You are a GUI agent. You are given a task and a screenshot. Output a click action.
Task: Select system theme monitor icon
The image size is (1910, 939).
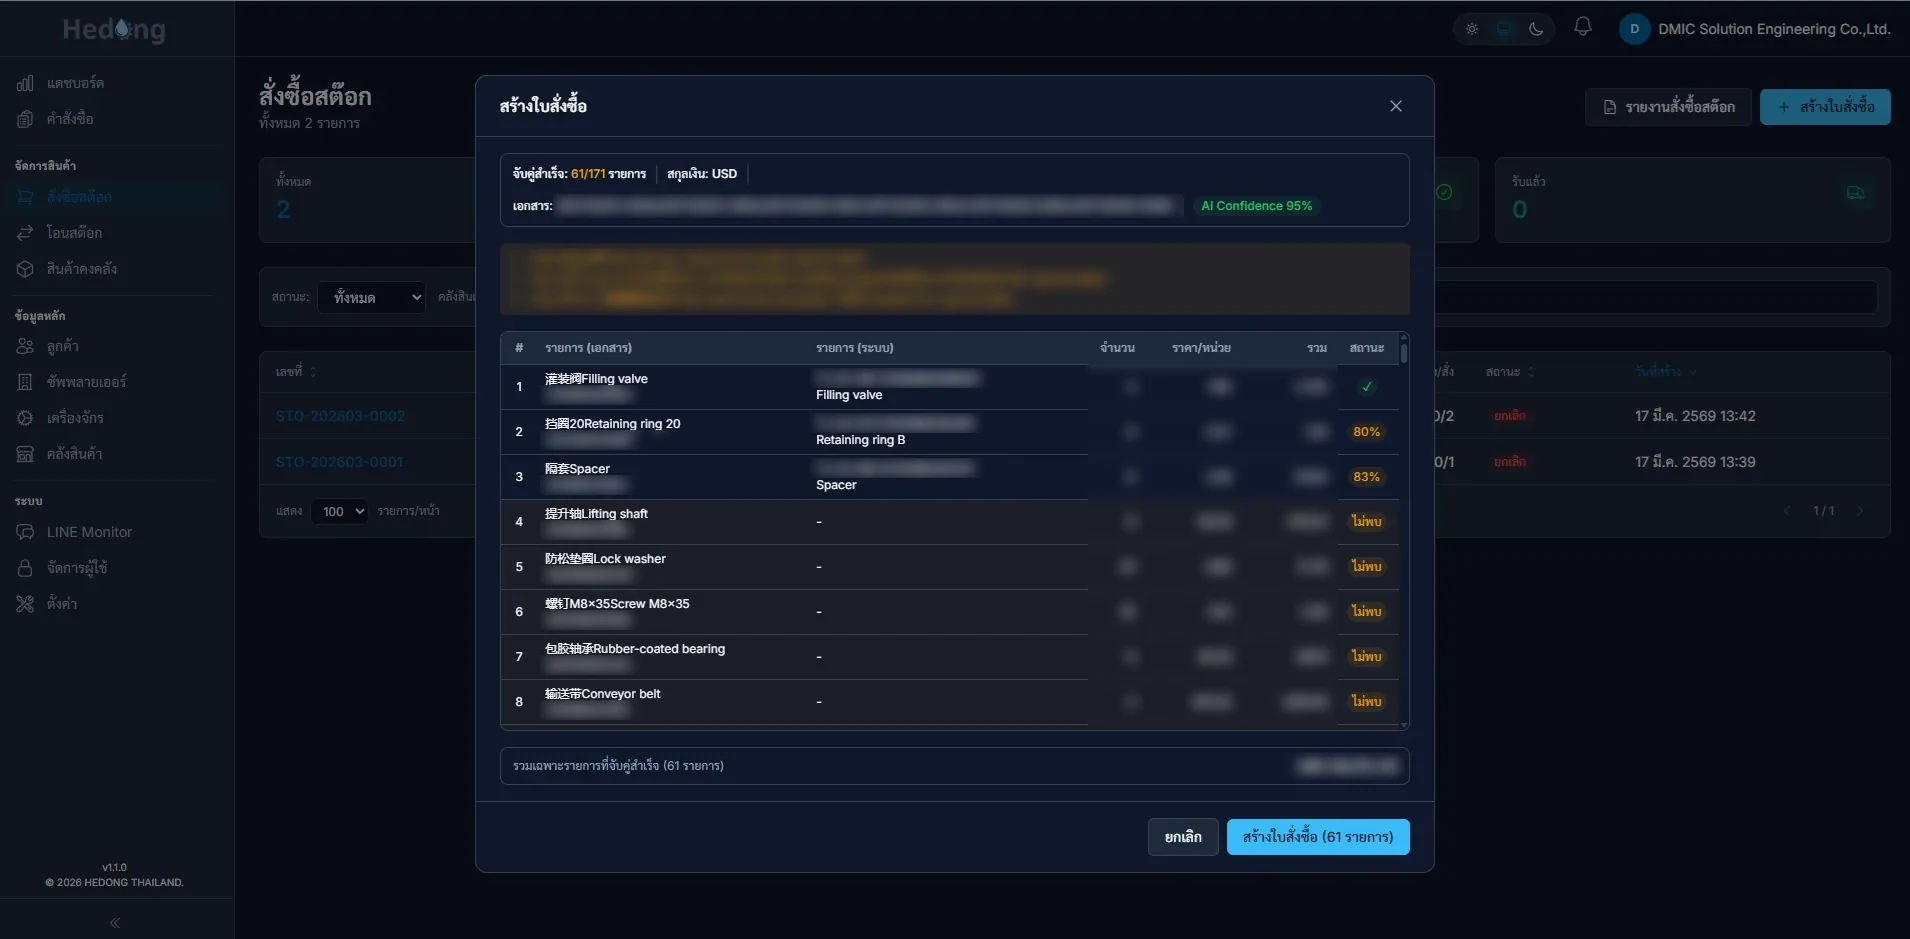1504,29
